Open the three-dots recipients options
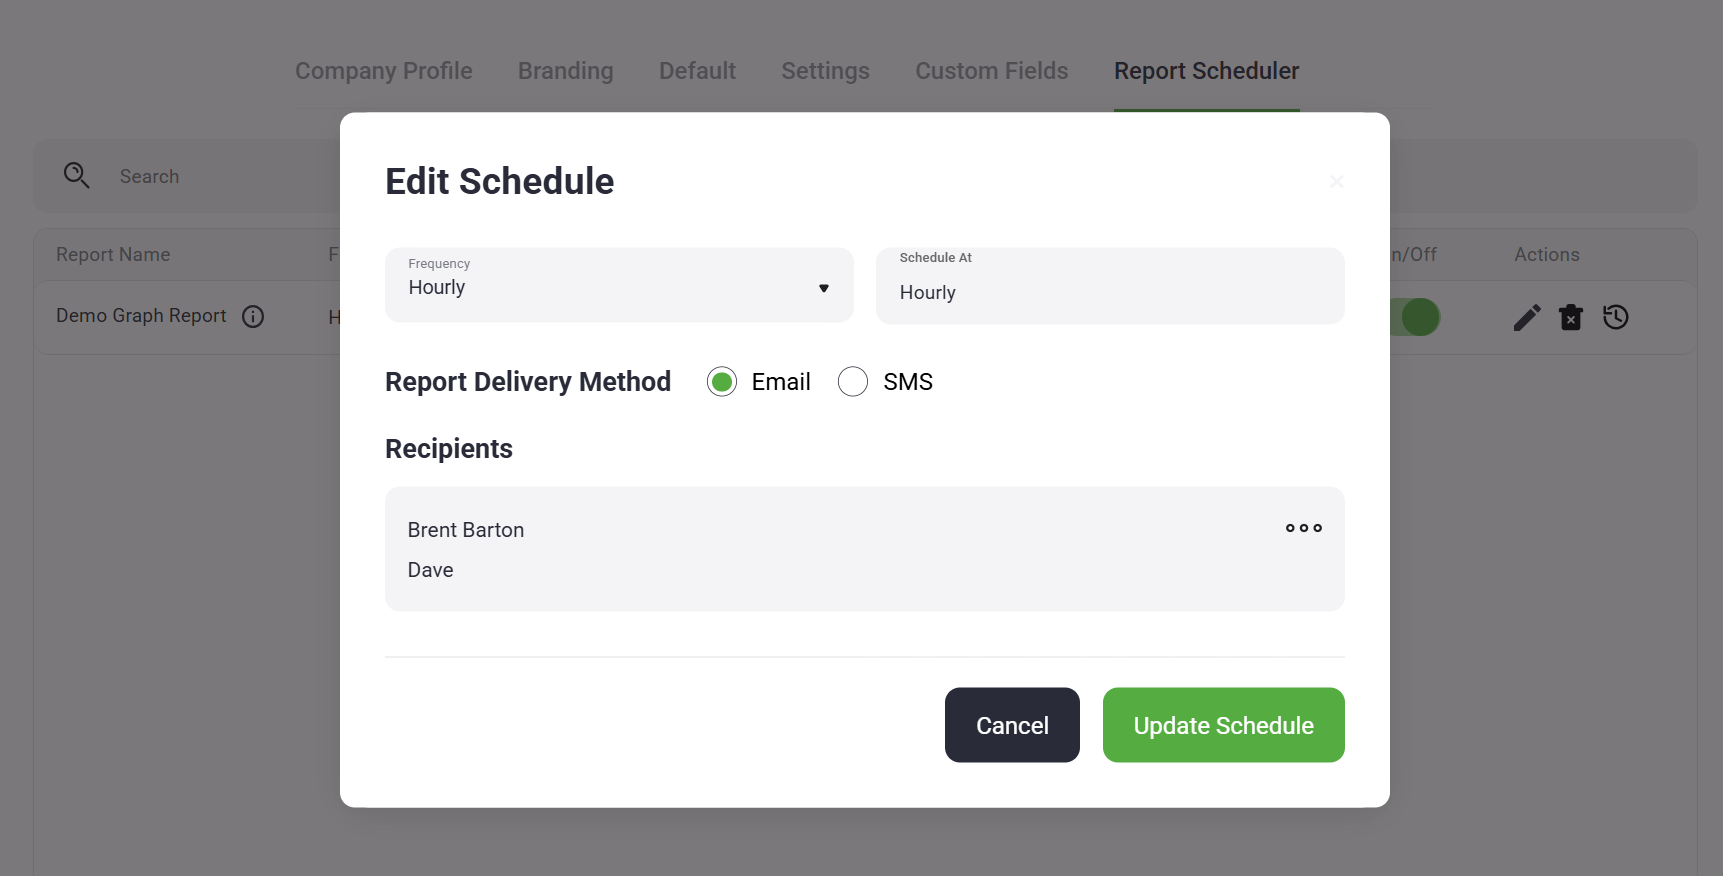This screenshot has width=1723, height=876. 1303,528
